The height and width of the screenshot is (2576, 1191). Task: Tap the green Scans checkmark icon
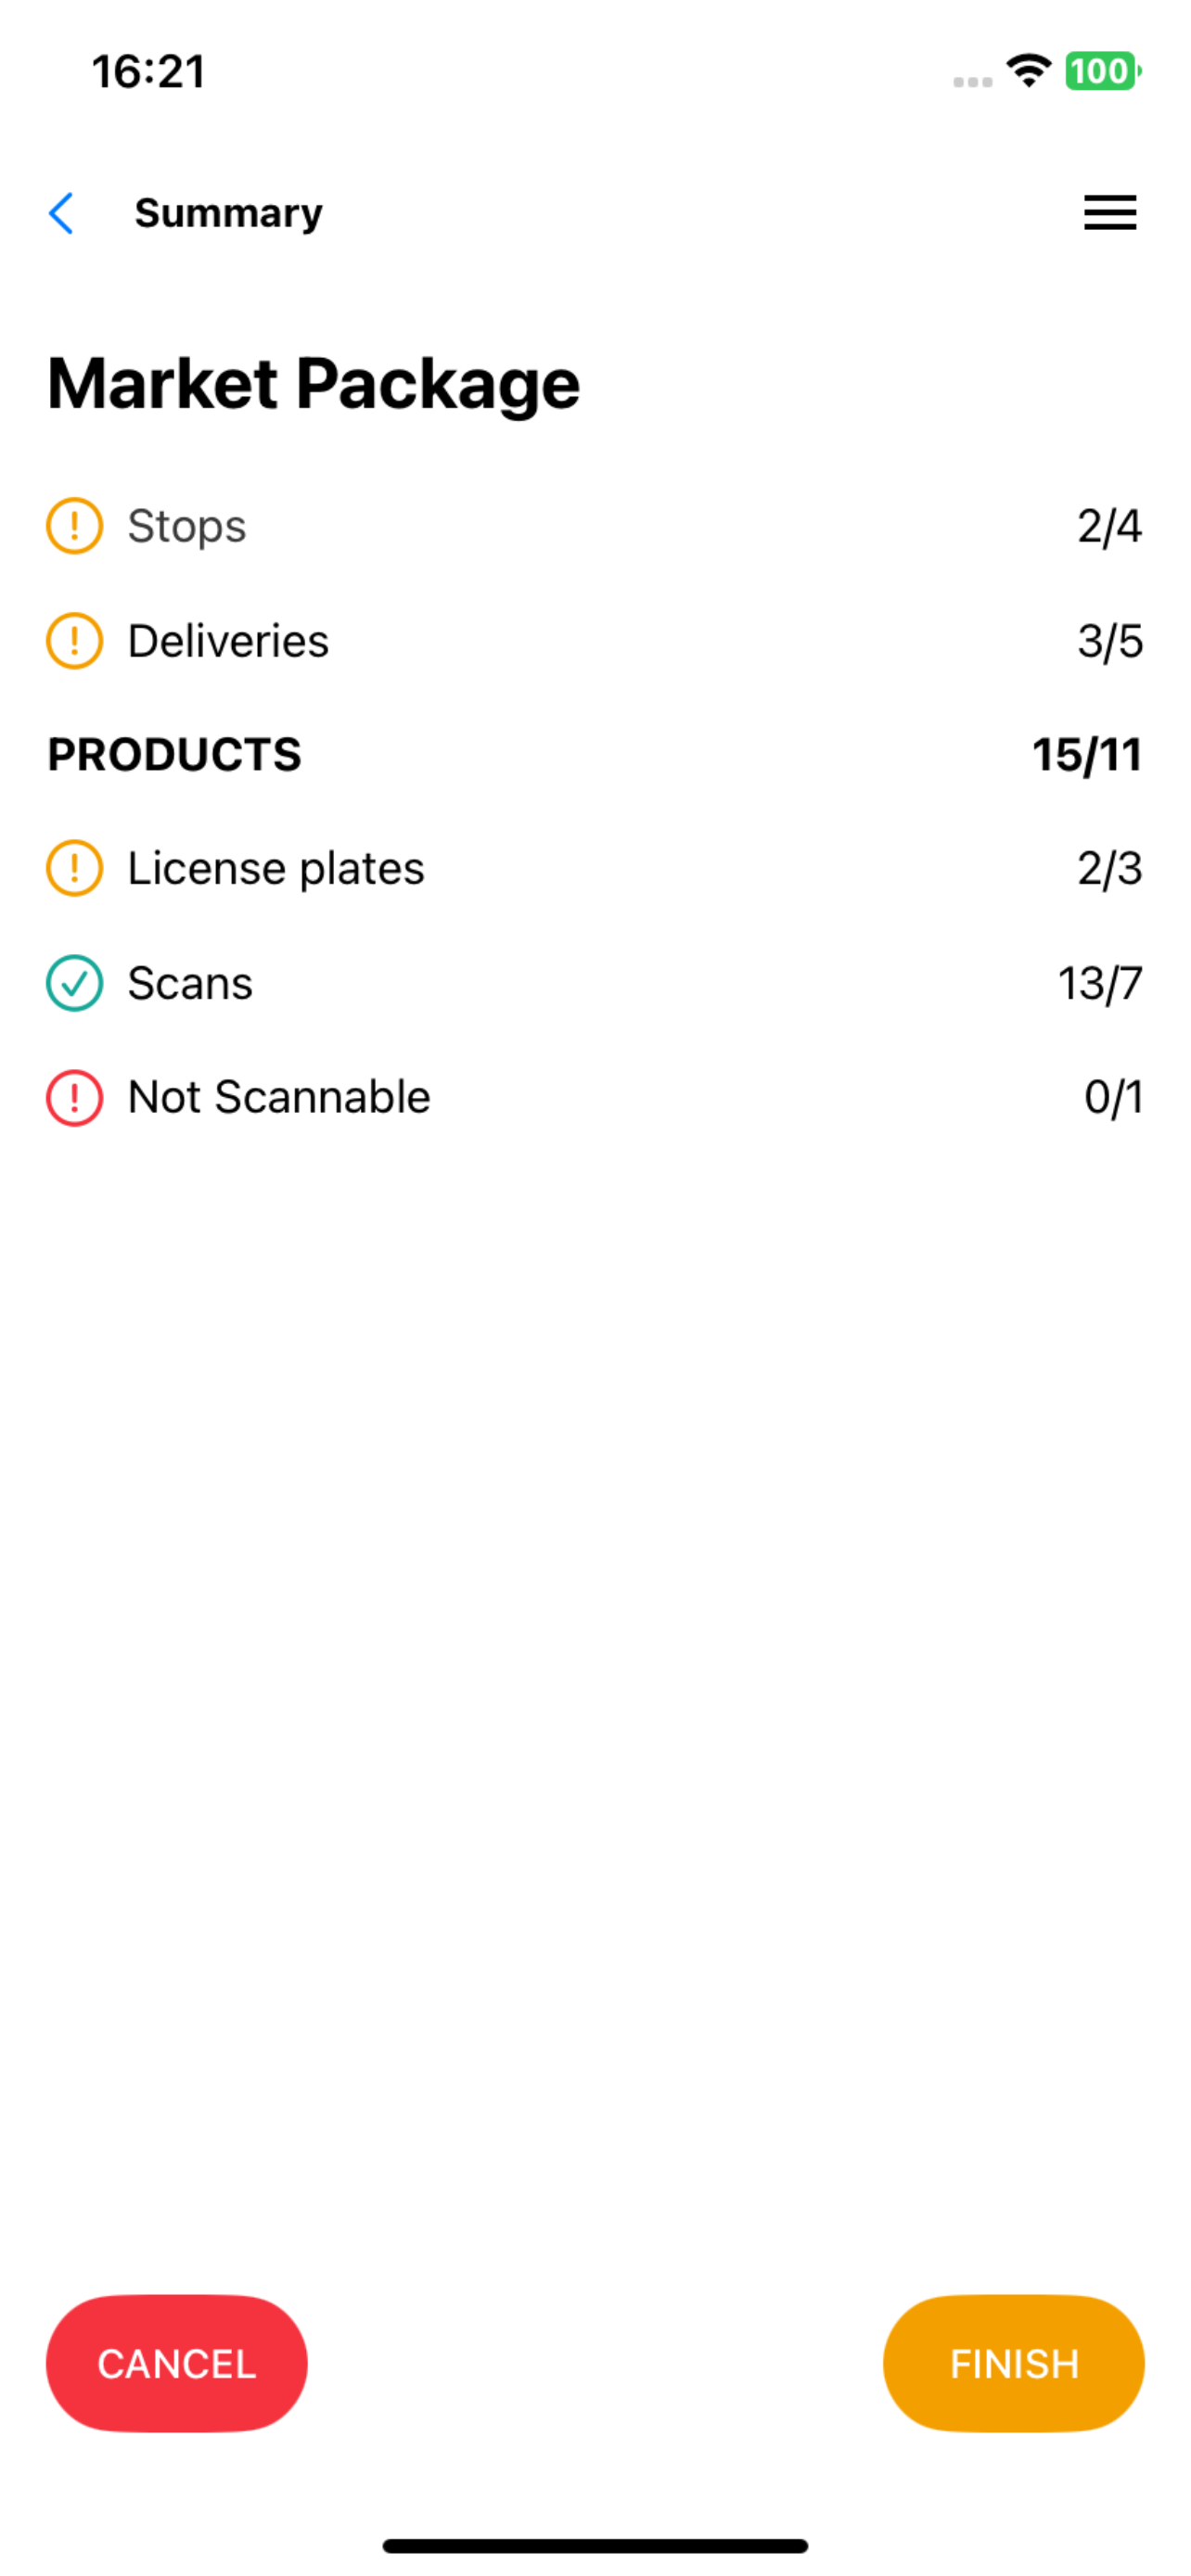(x=75, y=983)
